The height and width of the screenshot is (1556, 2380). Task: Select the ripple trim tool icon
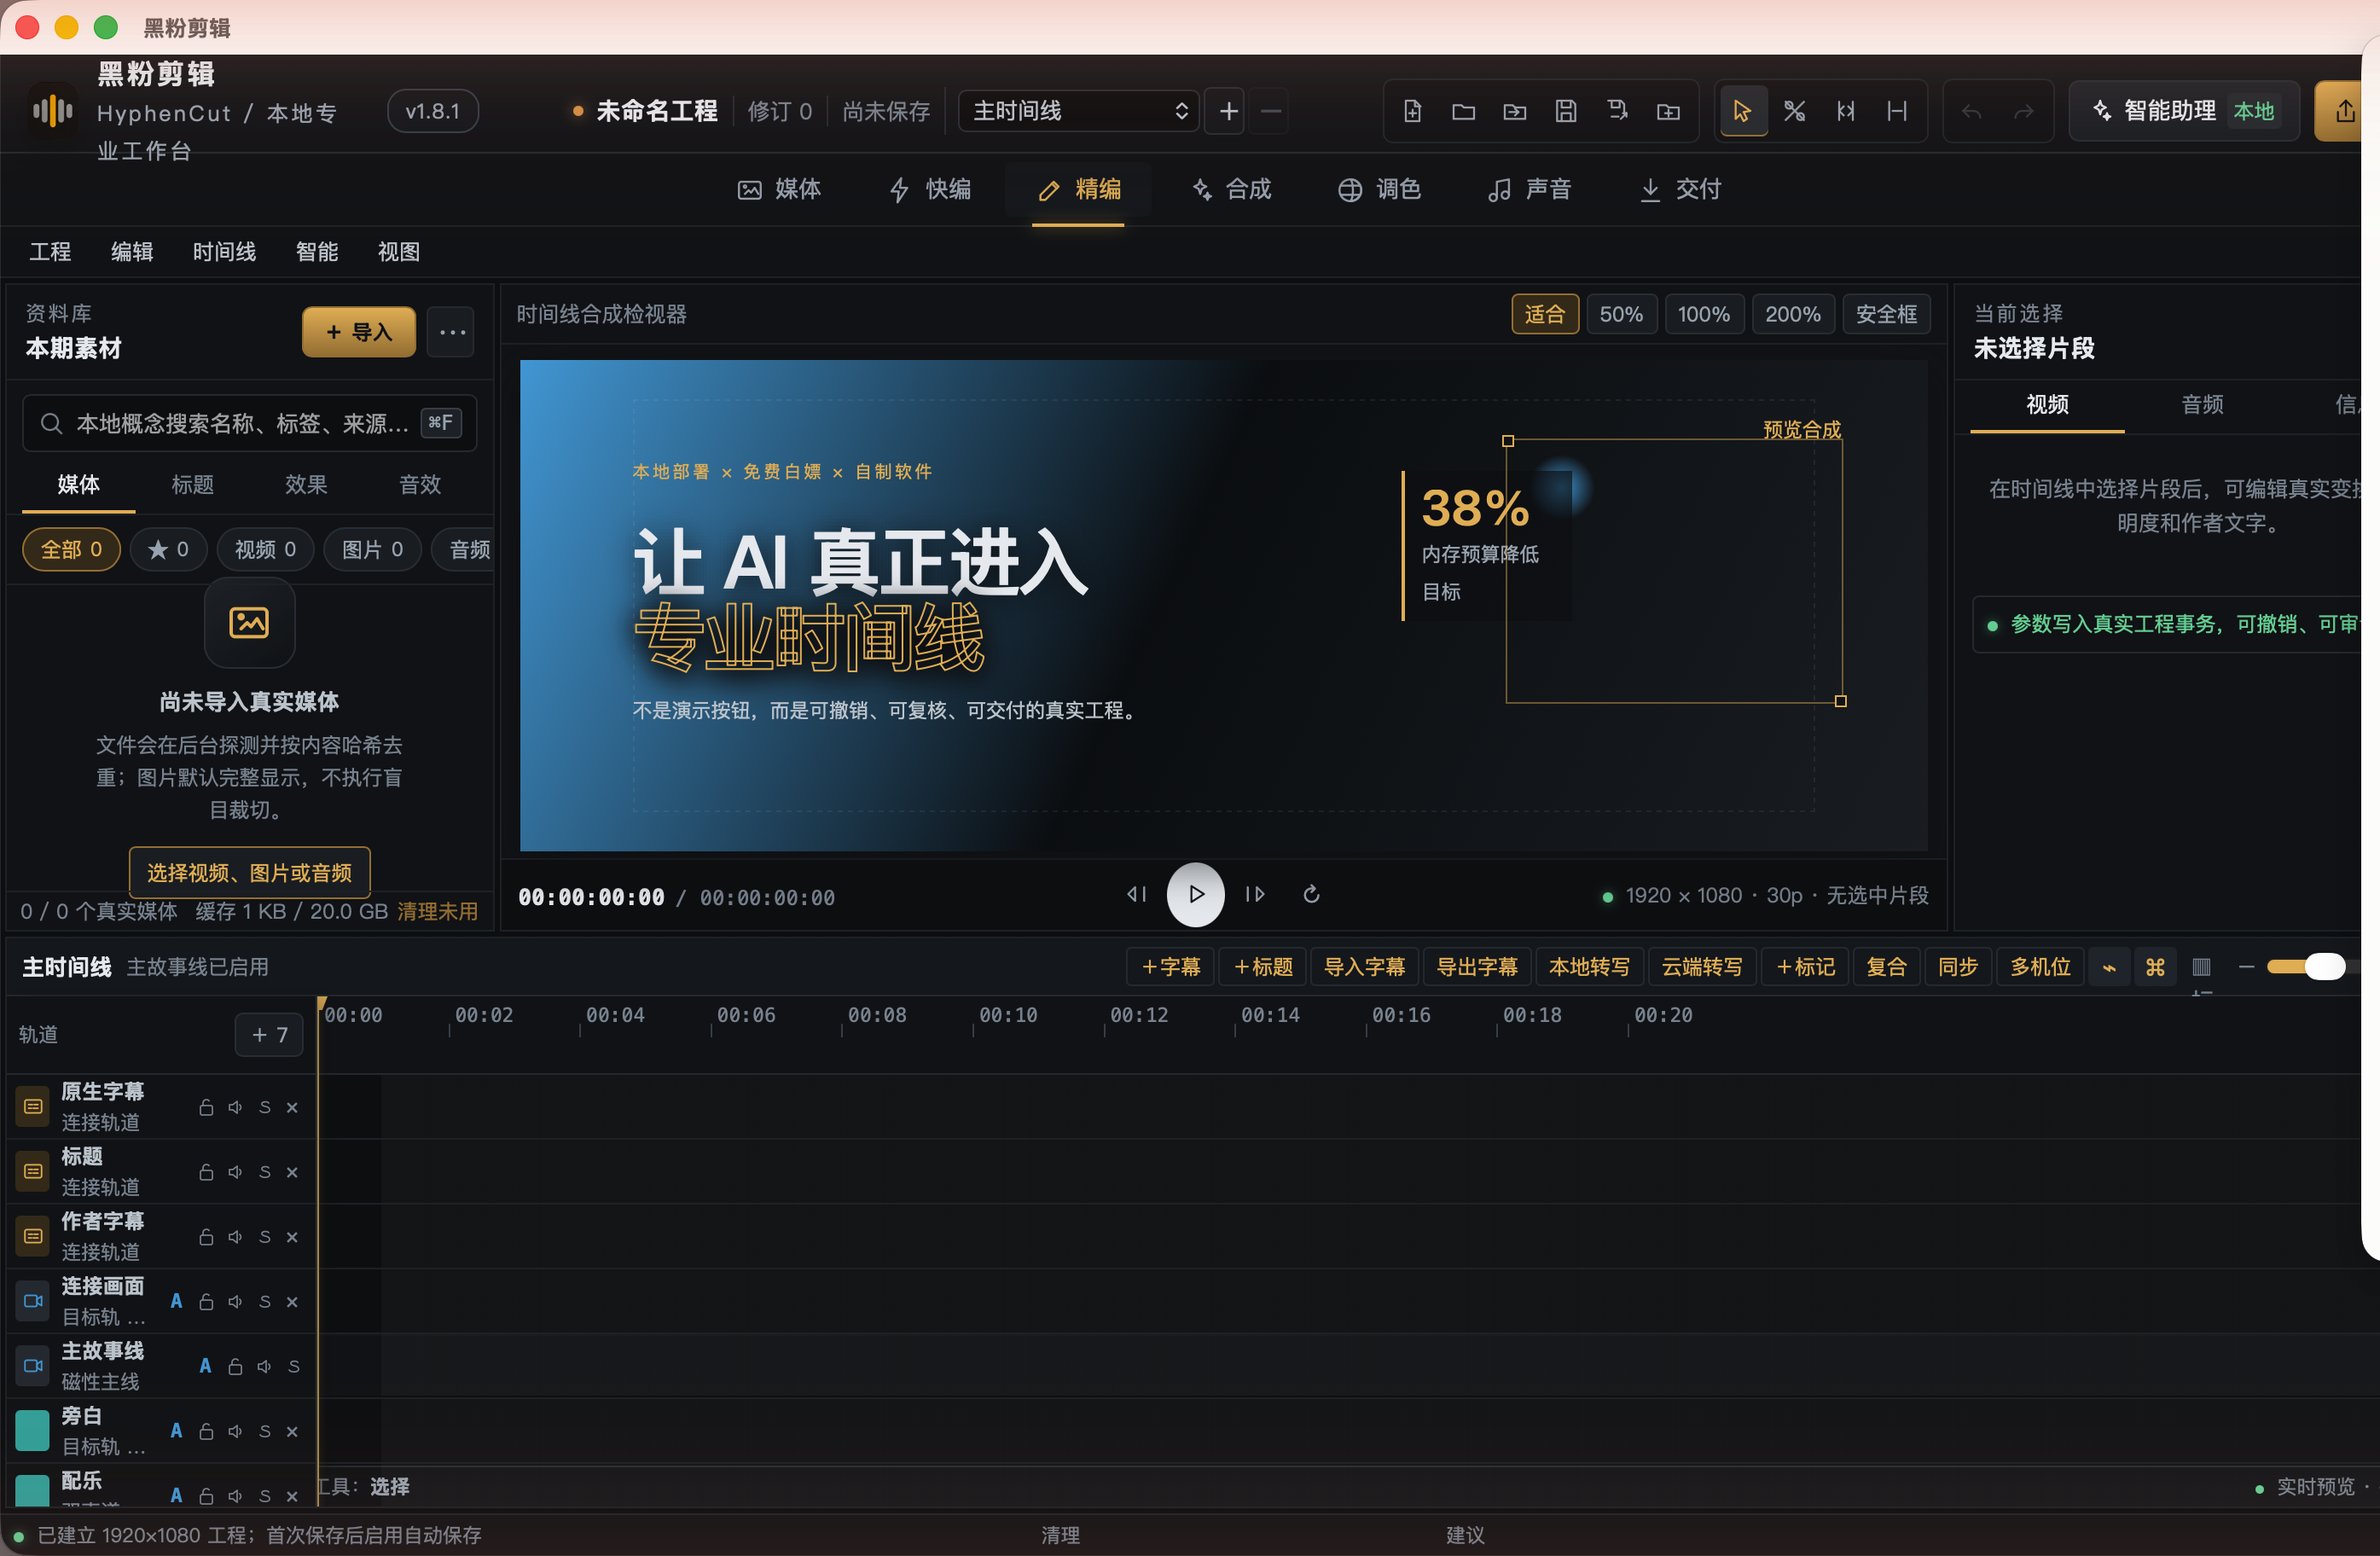[1846, 111]
